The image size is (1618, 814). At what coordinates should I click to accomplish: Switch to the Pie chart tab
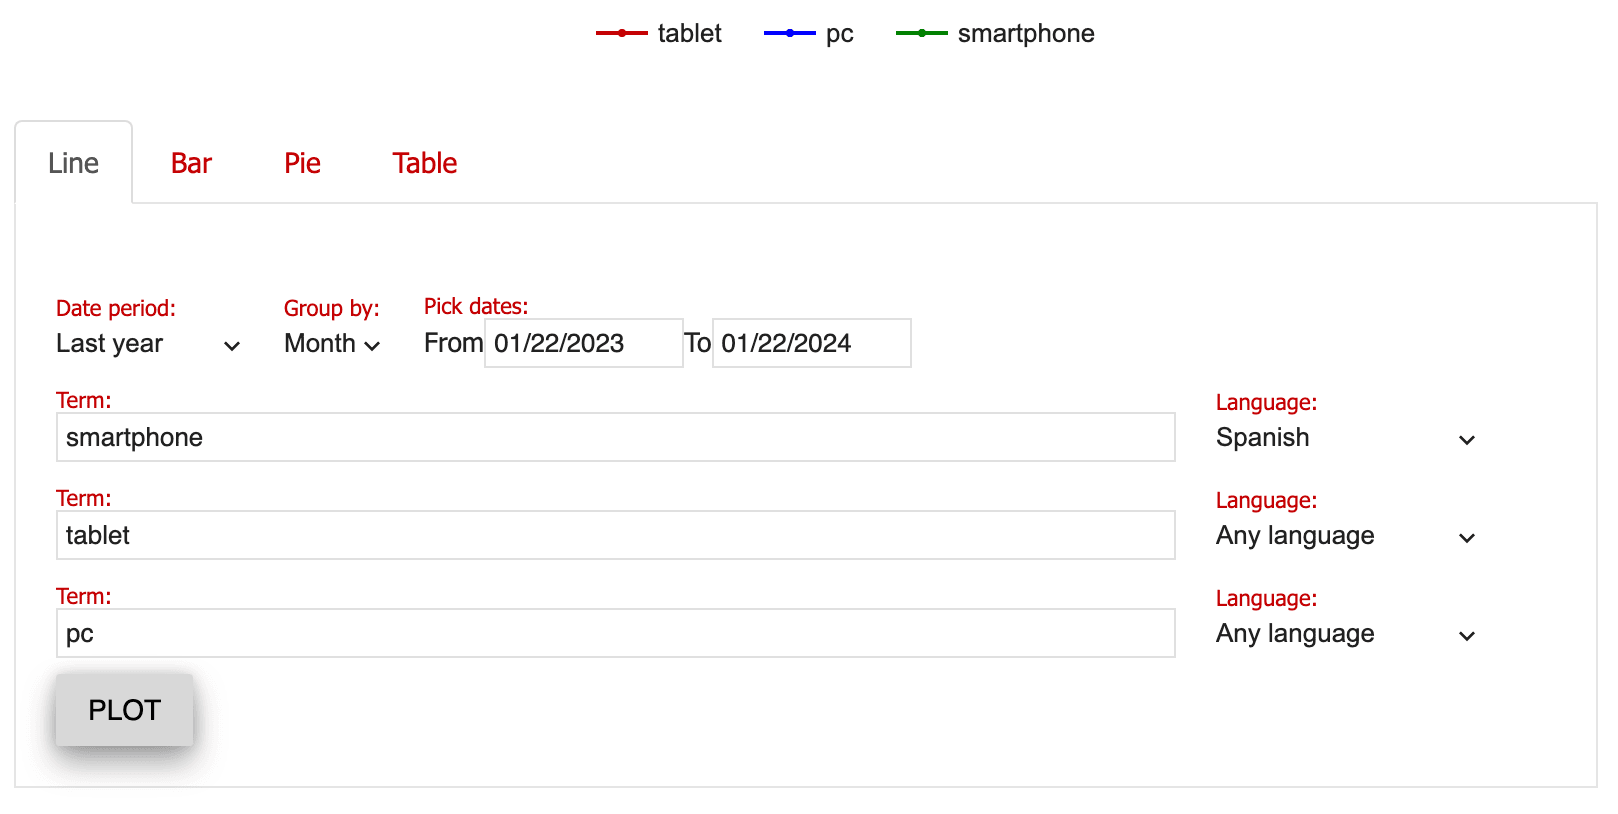tap(302, 162)
